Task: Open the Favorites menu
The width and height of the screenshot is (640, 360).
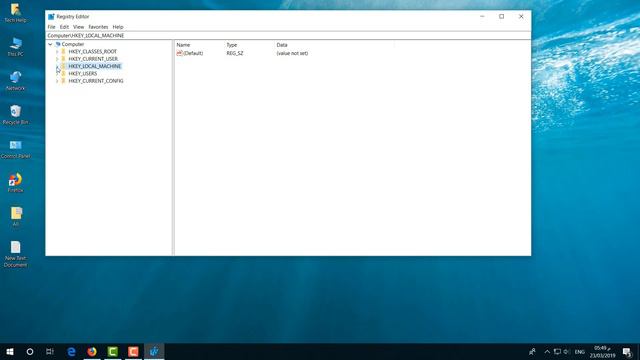Action: point(98,27)
